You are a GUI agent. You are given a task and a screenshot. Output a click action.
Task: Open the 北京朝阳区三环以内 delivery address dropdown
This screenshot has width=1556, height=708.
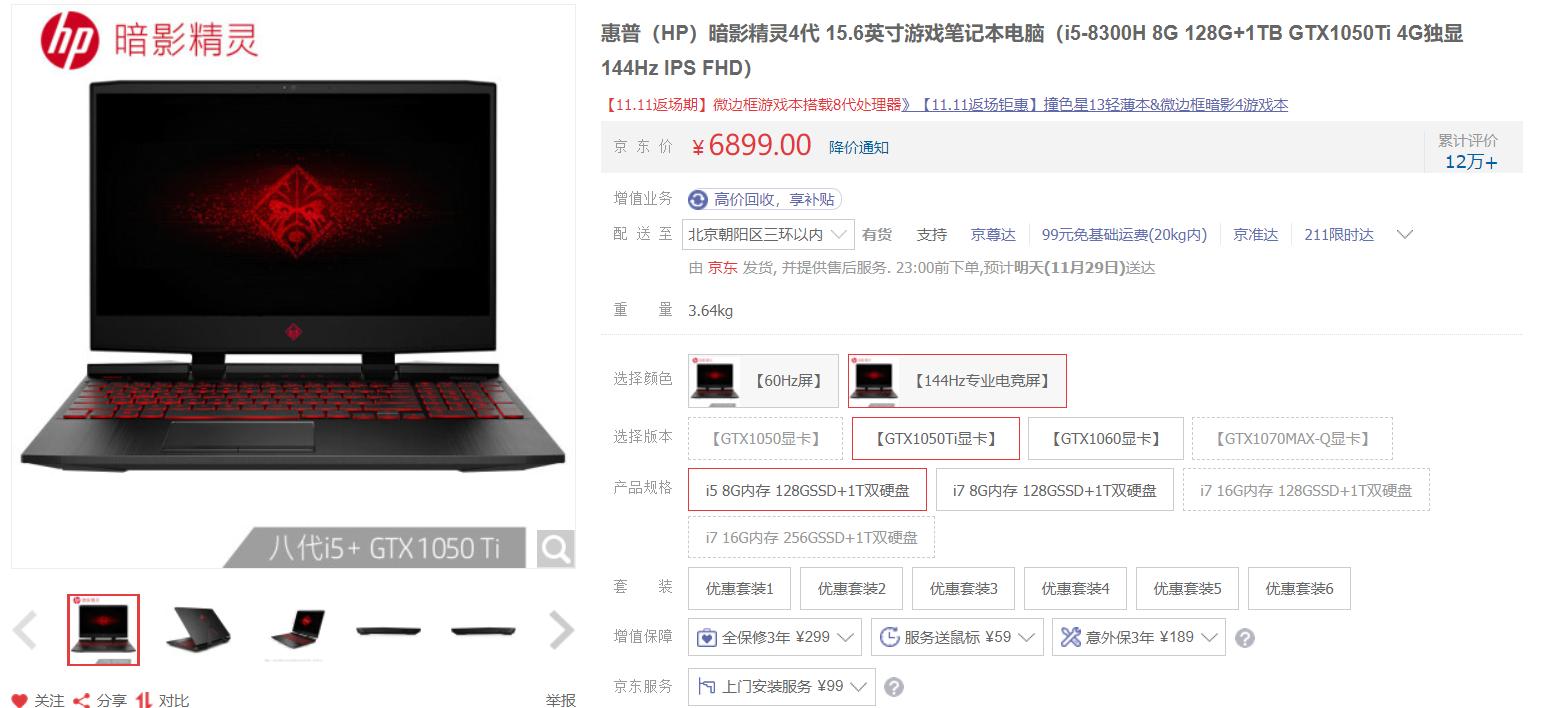[768, 235]
